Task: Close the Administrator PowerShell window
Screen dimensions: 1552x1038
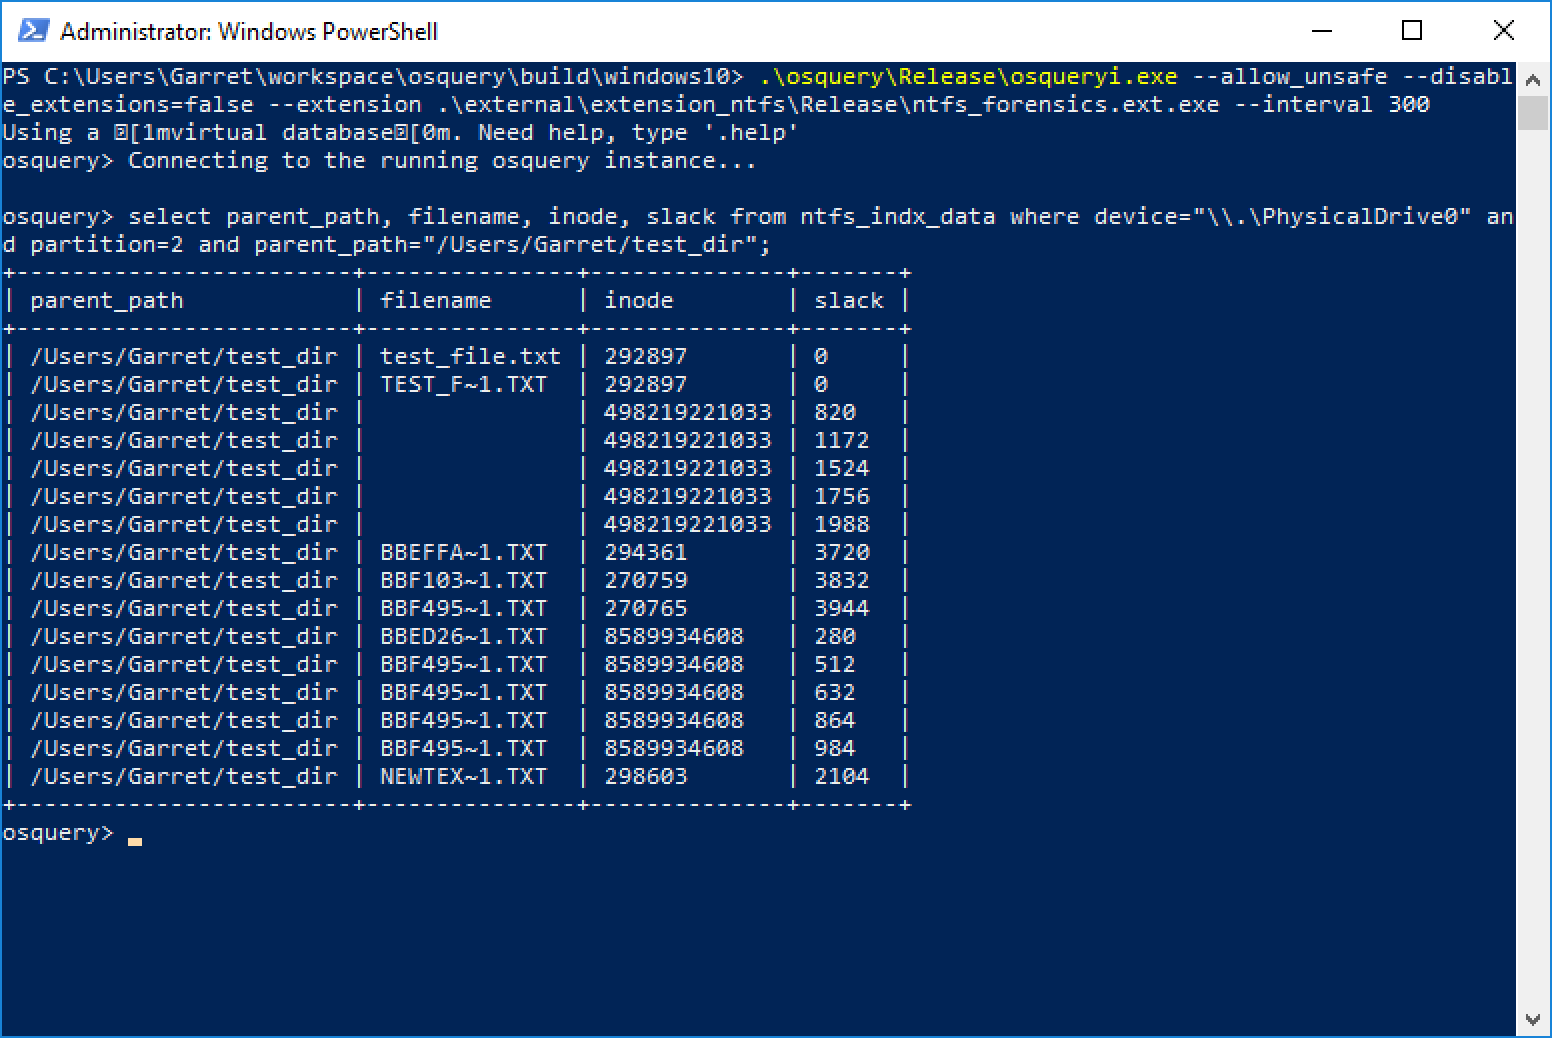Action: click(1503, 31)
